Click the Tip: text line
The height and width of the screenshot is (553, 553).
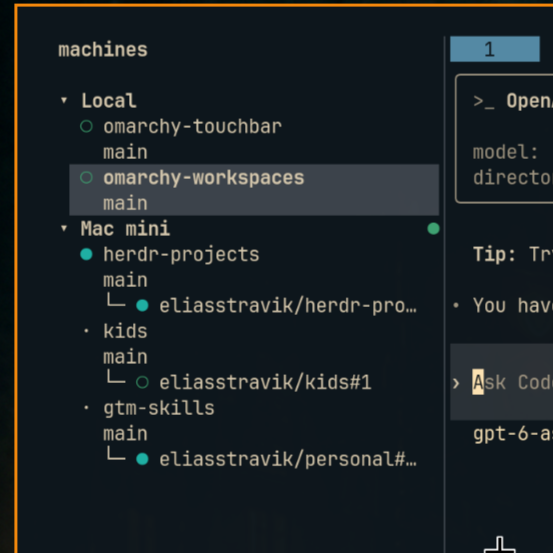[x=513, y=254]
